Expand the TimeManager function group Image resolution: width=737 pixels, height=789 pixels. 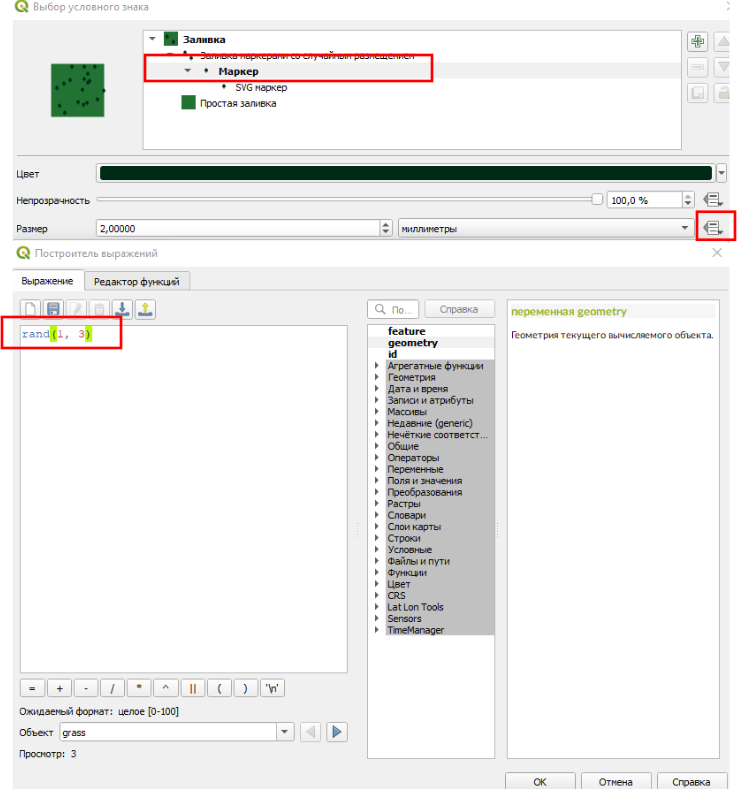point(377,629)
